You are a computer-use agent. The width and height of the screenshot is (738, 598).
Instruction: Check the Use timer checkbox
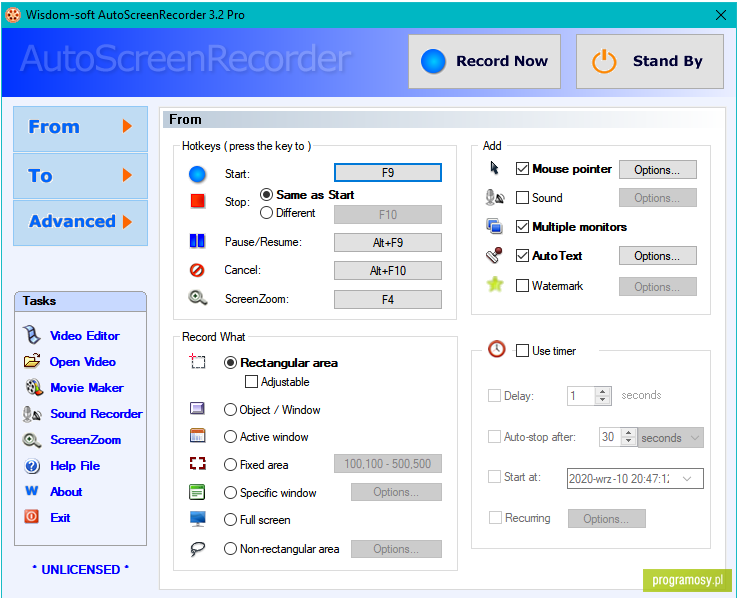pos(522,351)
